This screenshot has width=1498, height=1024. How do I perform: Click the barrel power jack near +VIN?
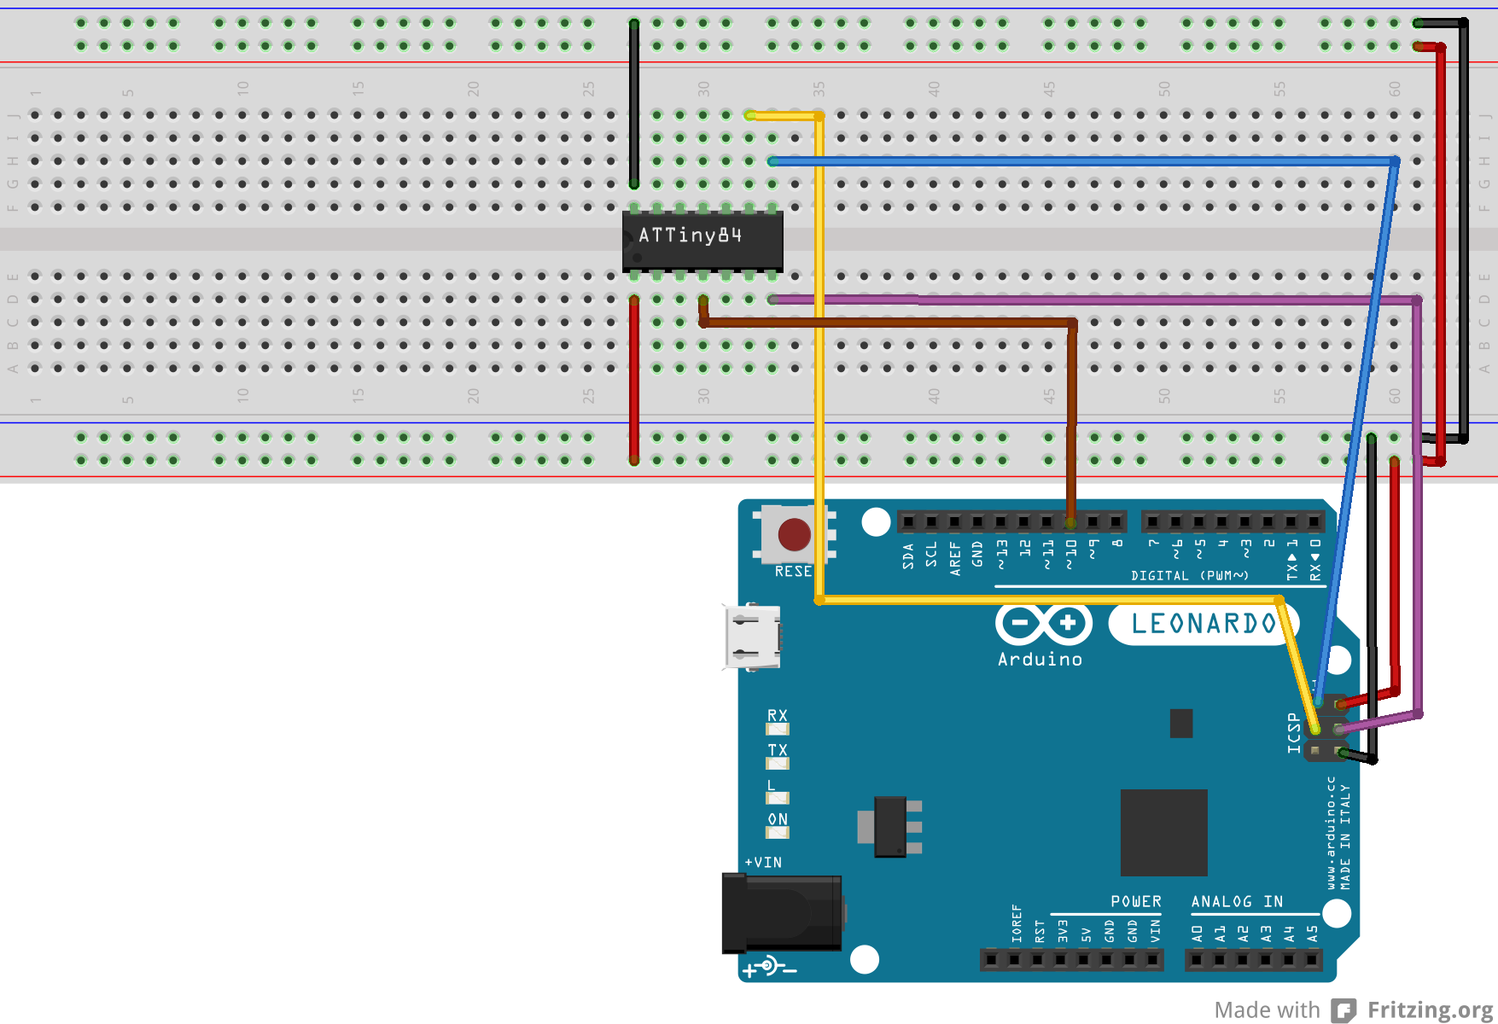780,912
